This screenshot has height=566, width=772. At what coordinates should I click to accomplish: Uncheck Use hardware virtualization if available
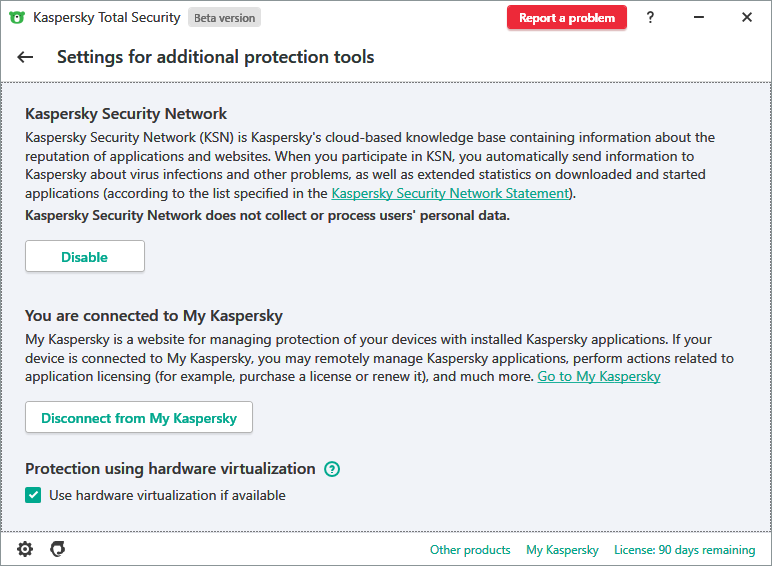coord(34,495)
